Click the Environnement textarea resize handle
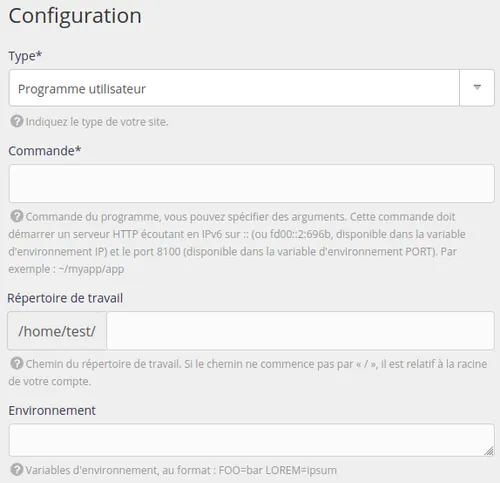 point(489,451)
